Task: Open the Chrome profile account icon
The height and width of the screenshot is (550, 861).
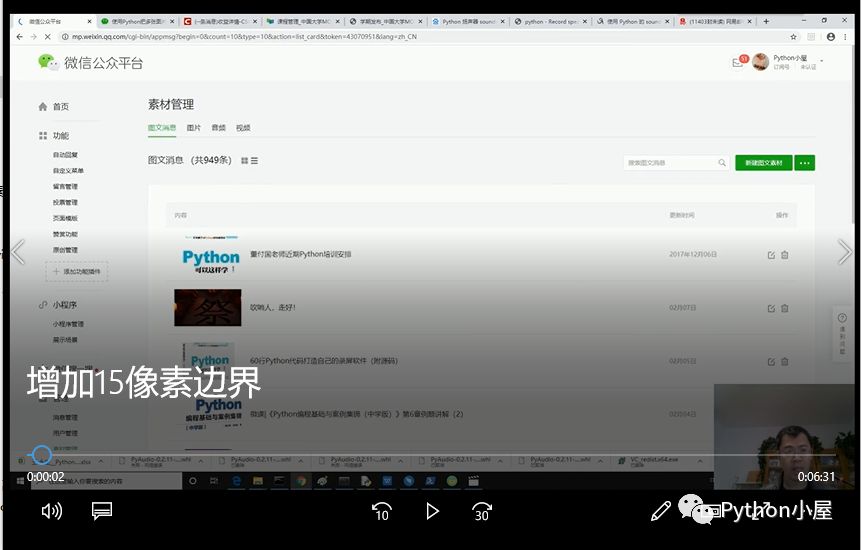Action: [x=831, y=37]
